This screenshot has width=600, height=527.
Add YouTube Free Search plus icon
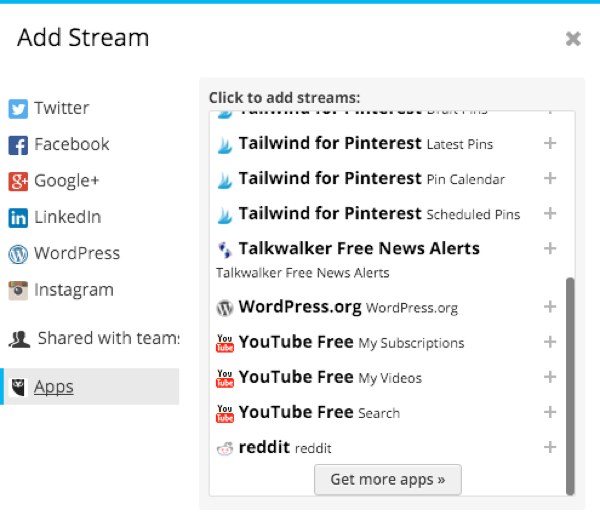[x=550, y=412]
